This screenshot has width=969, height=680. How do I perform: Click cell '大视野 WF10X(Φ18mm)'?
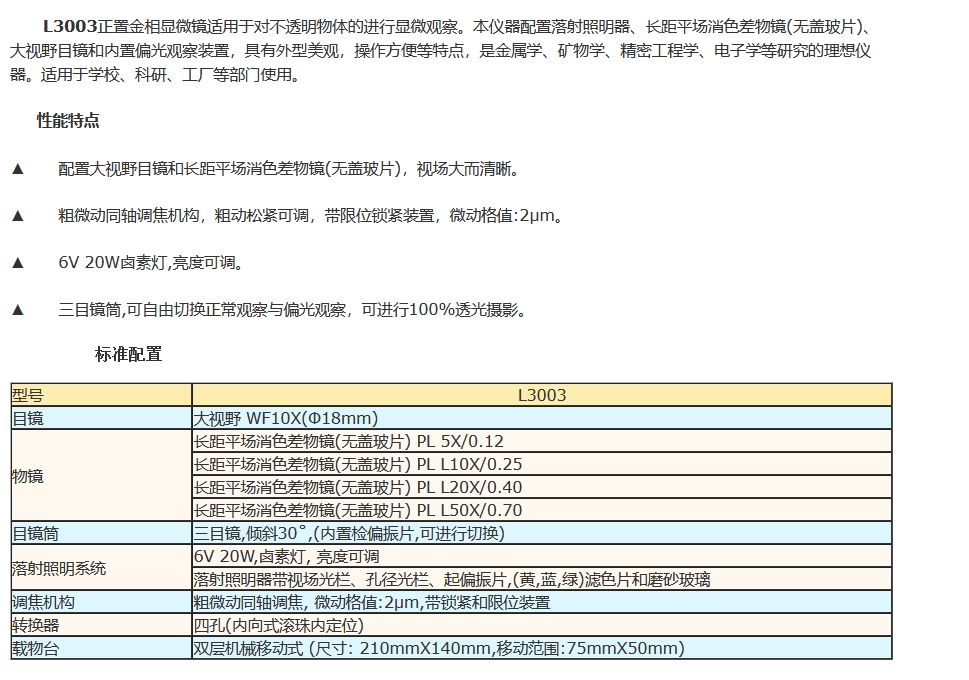542,419
